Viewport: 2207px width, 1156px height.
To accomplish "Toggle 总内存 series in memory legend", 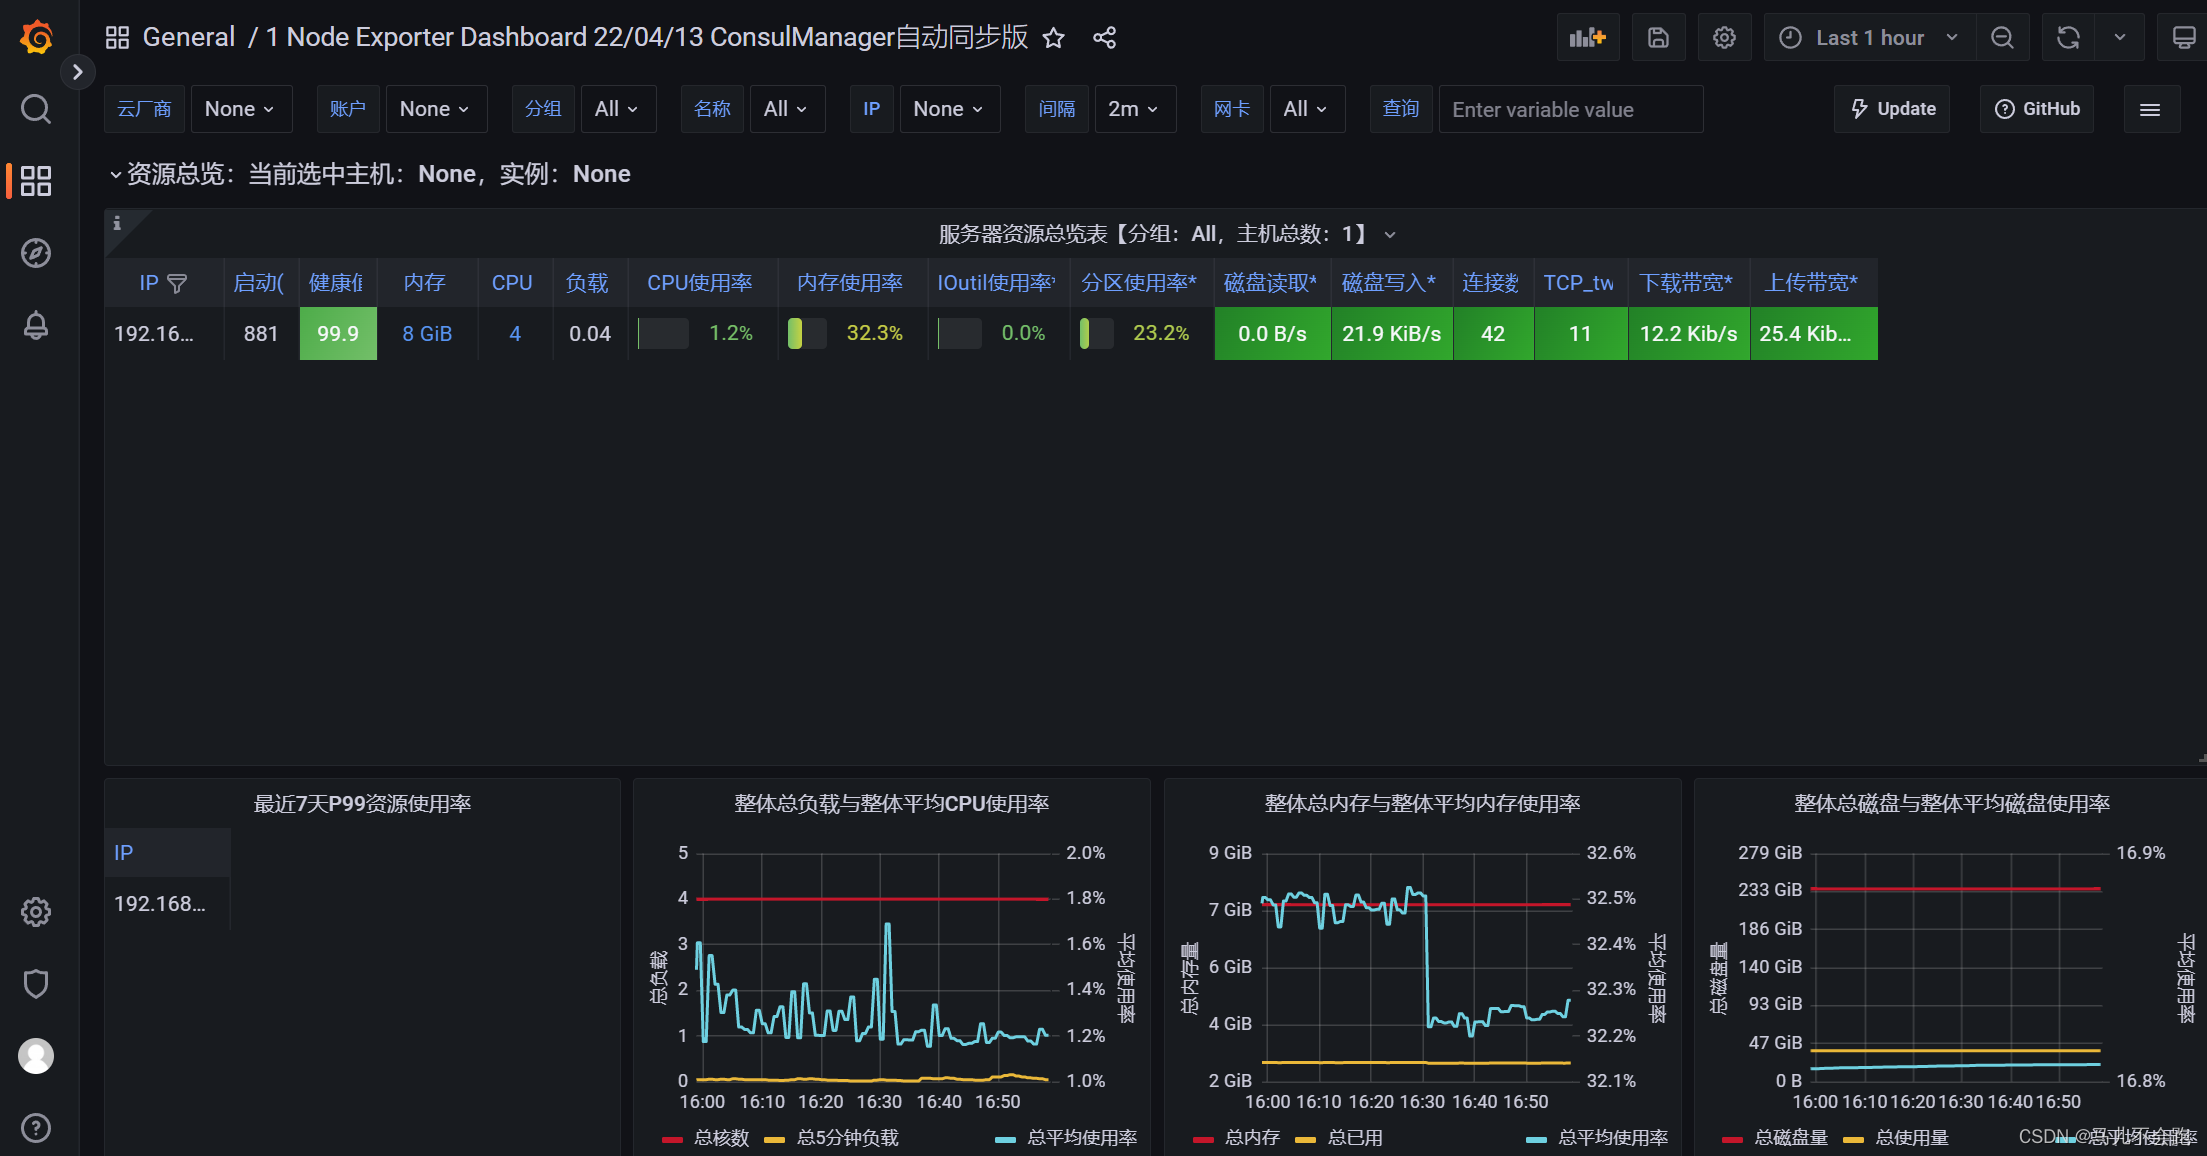I will (1251, 1138).
